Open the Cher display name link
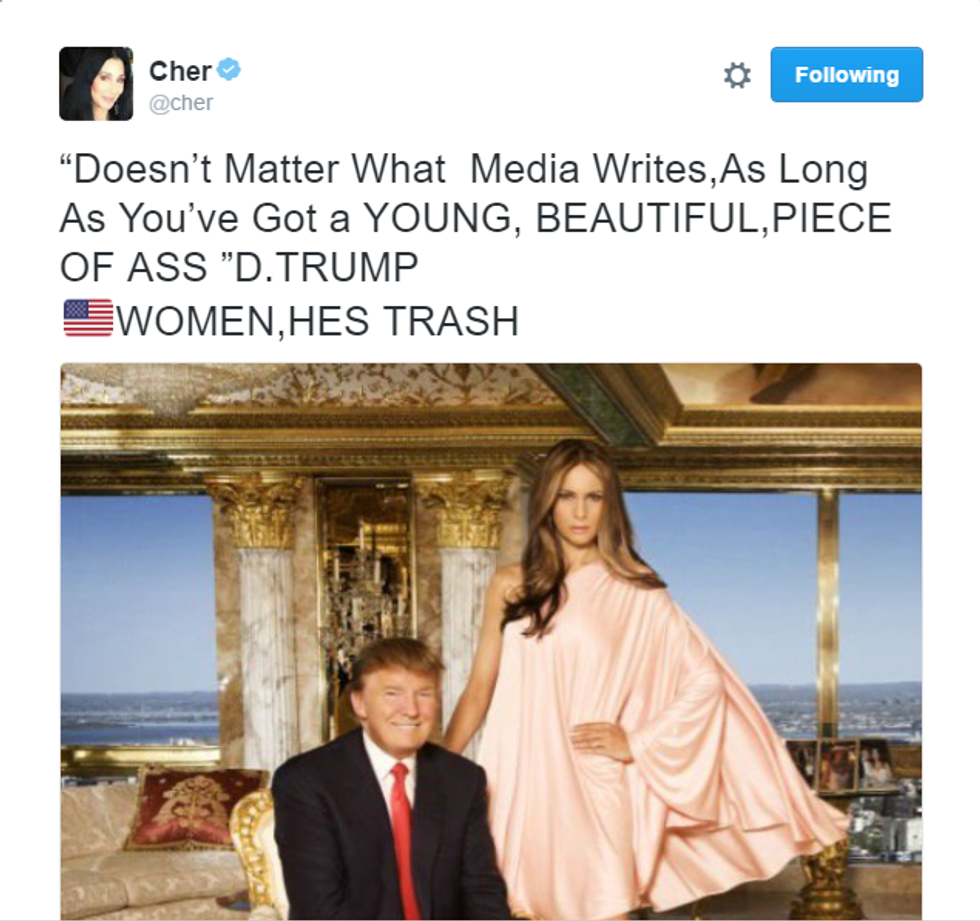This screenshot has height=921, width=980. (x=180, y=71)
